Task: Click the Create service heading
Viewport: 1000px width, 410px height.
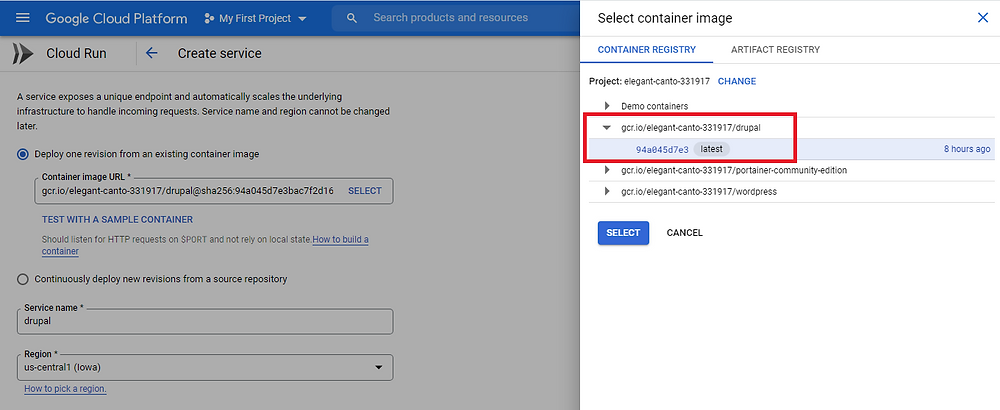Action: tap(219, 54)
